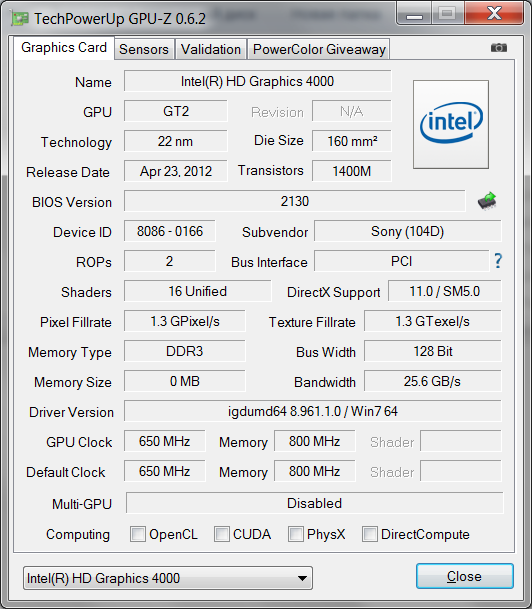The image size is (532, 609).
Task: Click the Bus Width value 128 Bit
Action: 433,351
